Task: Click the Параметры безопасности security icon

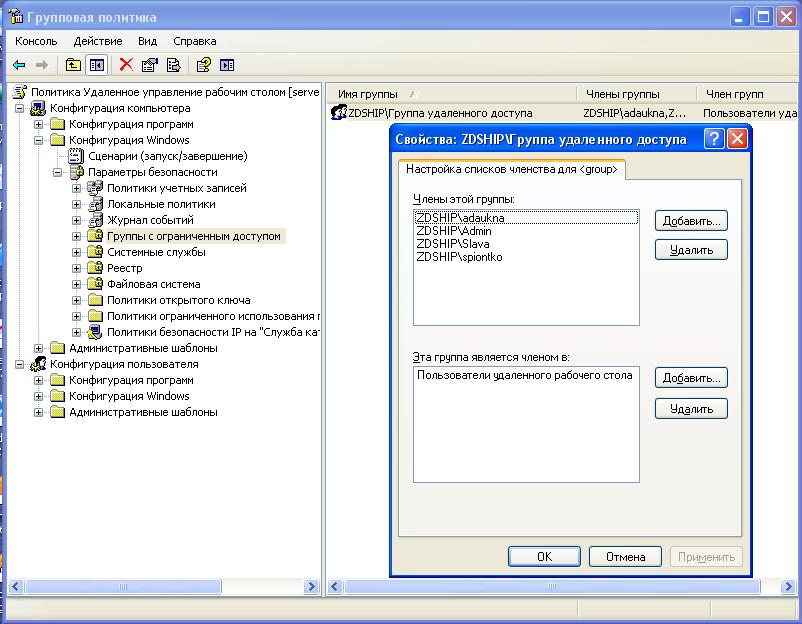Action: click(76, 172)
